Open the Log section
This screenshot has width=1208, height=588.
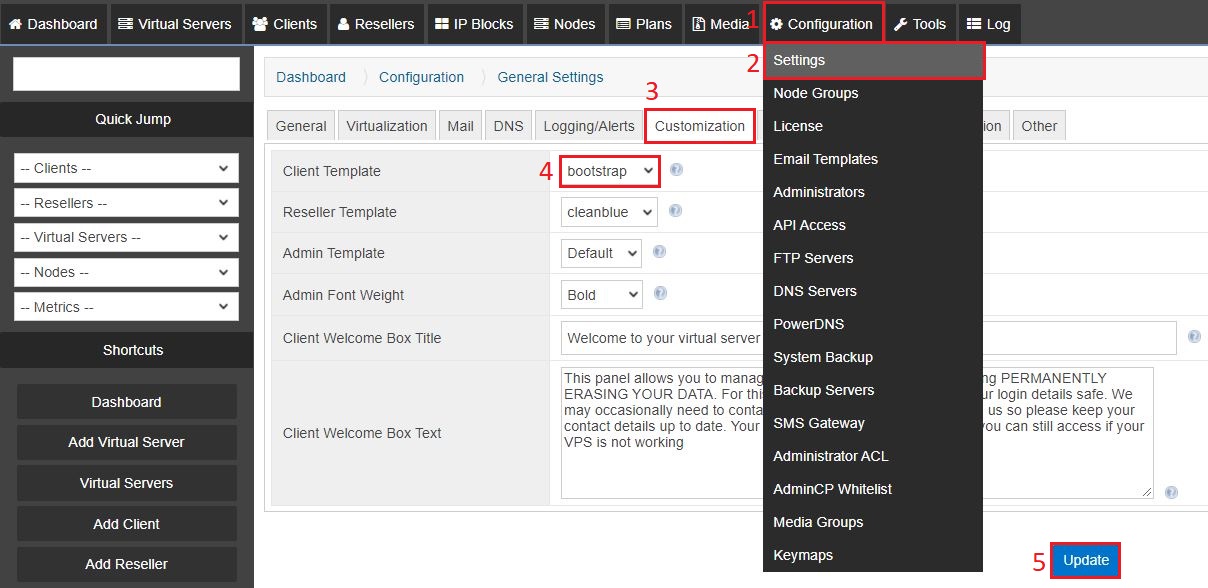point(988,23)
